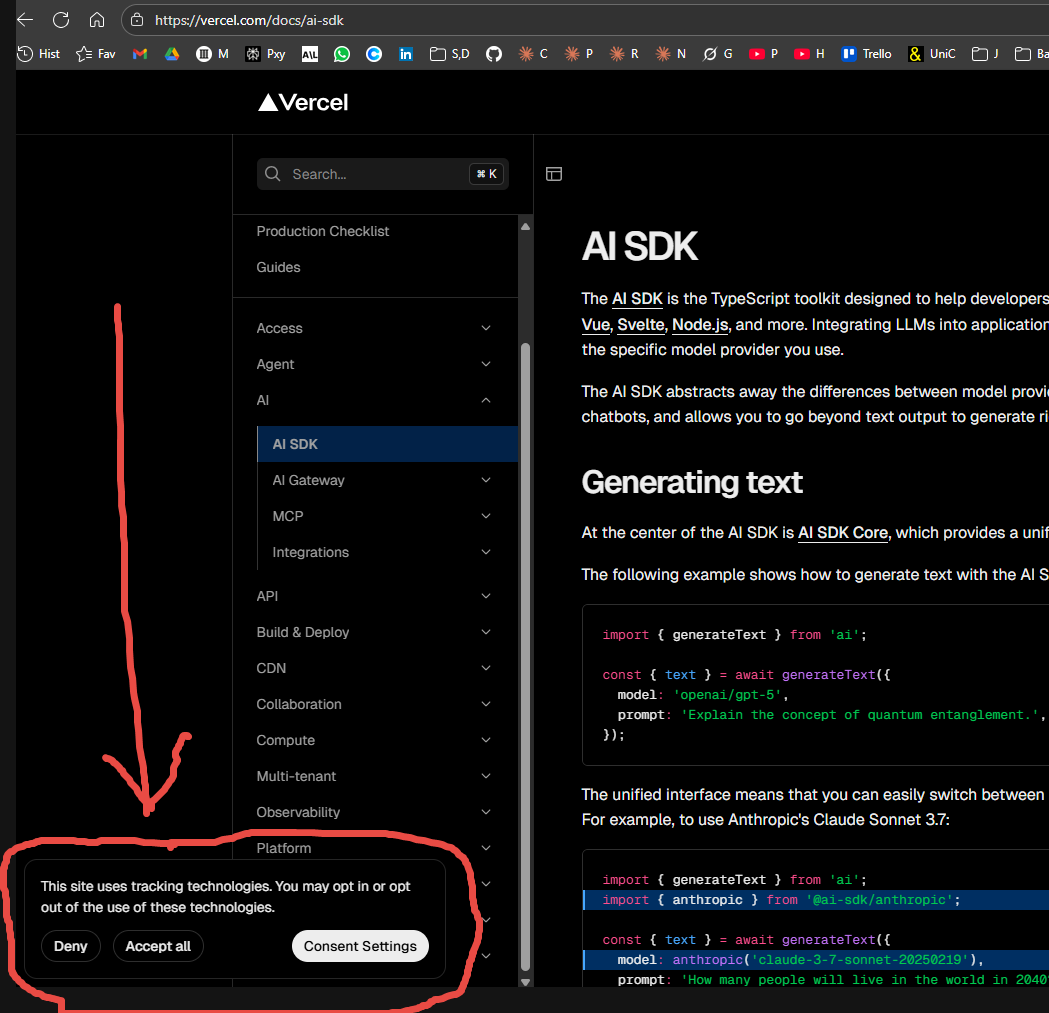This screenshot has width=1049, height=1013.
Task: Open the M bookmark with round icon
Action: pos(212,54)
